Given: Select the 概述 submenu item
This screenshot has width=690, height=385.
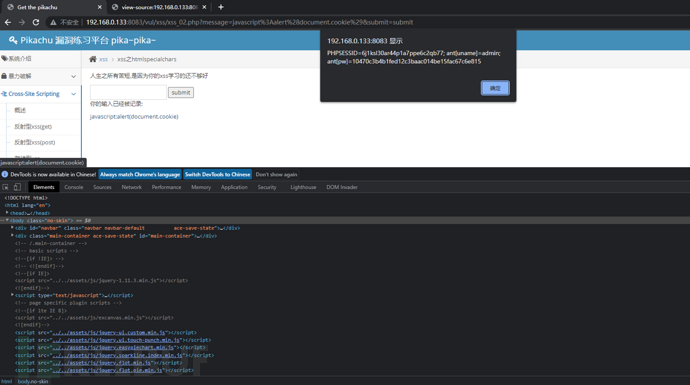Looking at the screenshot, I should 20,110.
